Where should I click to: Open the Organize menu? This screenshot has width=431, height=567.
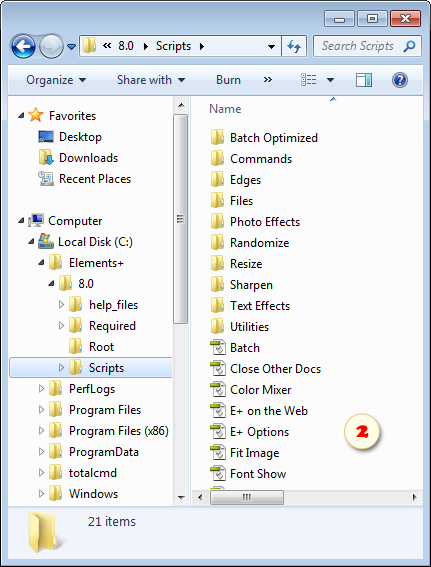56,80
